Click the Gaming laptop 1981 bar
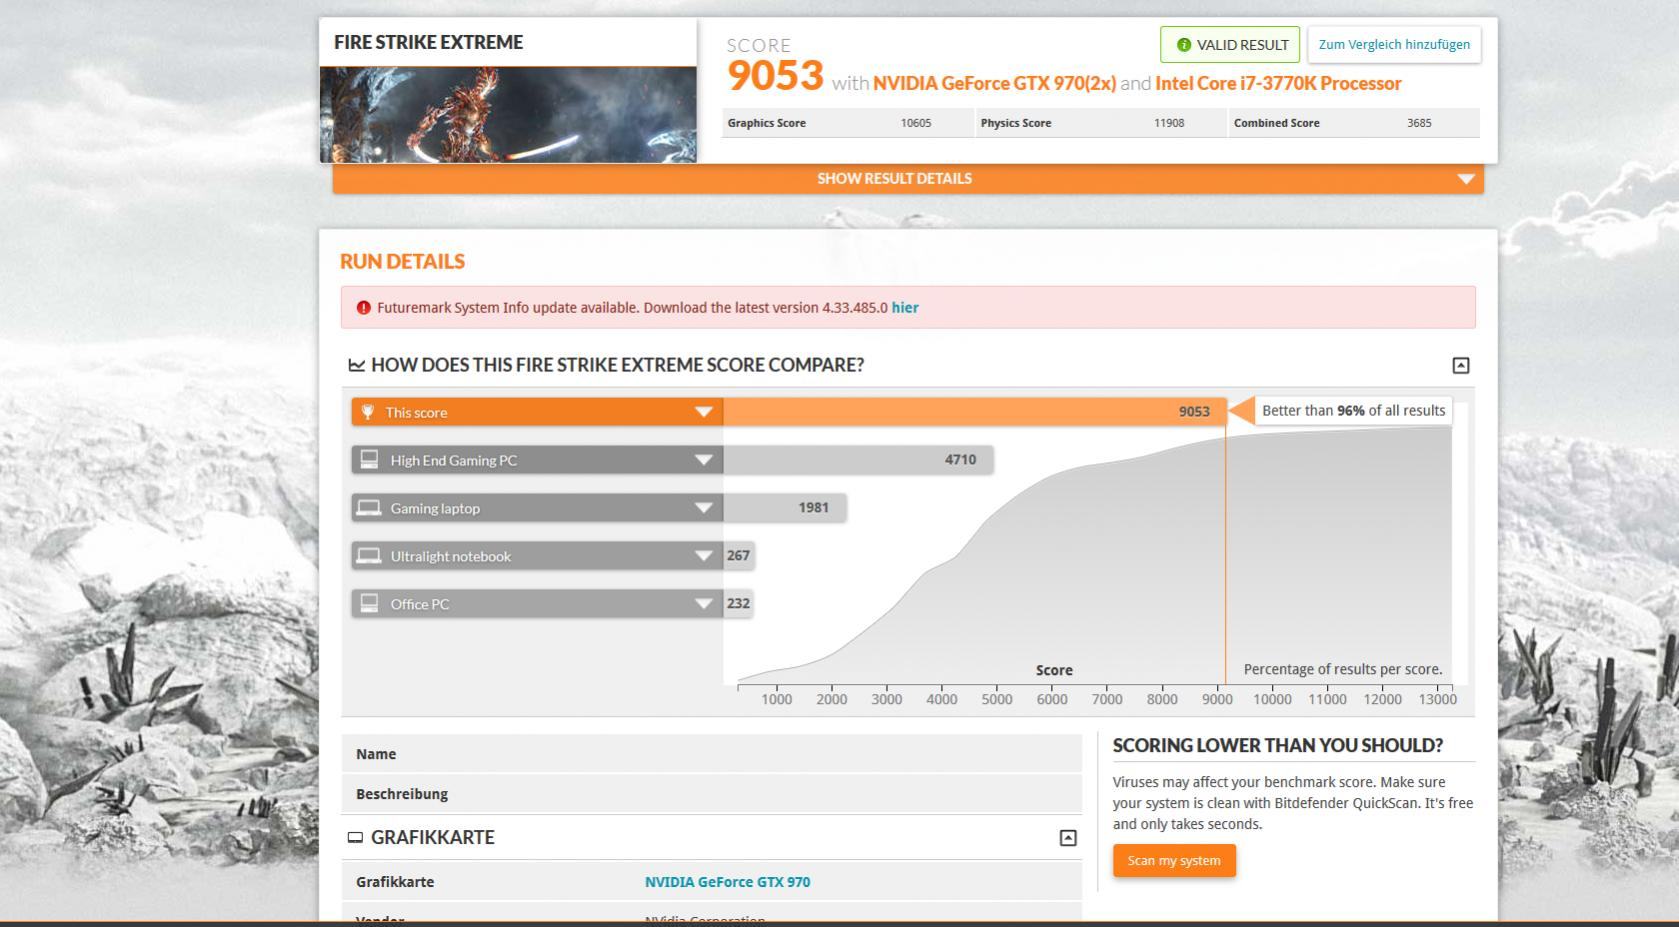 click(785, 508)
